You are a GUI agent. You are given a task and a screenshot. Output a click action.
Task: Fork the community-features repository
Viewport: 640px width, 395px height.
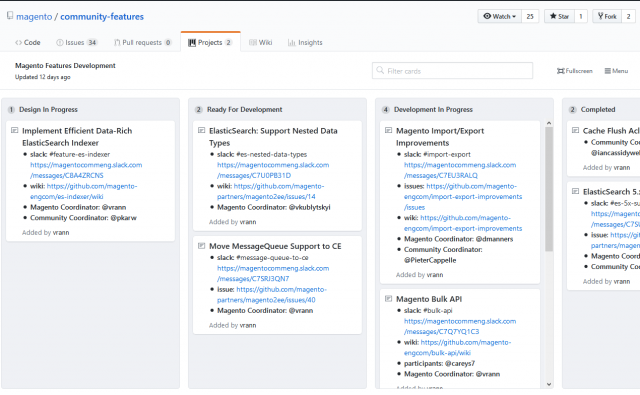(x=607, y=16)
